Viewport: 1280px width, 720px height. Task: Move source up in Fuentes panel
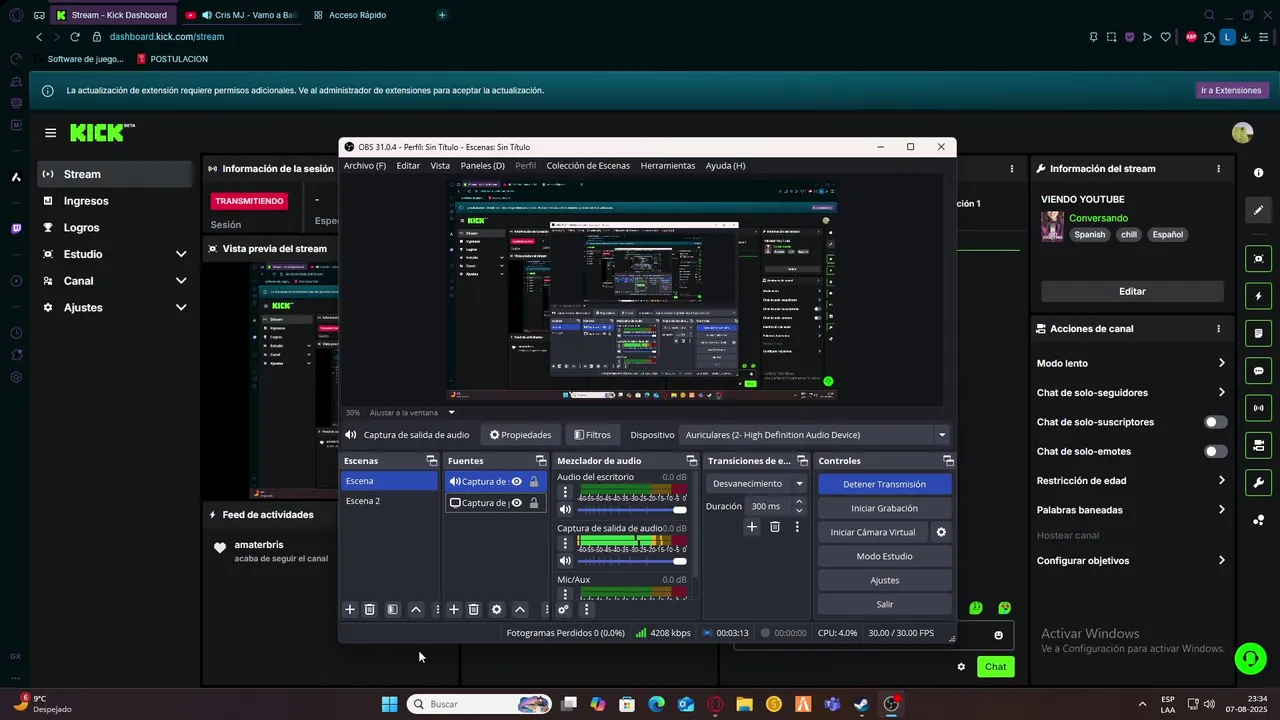520,609
